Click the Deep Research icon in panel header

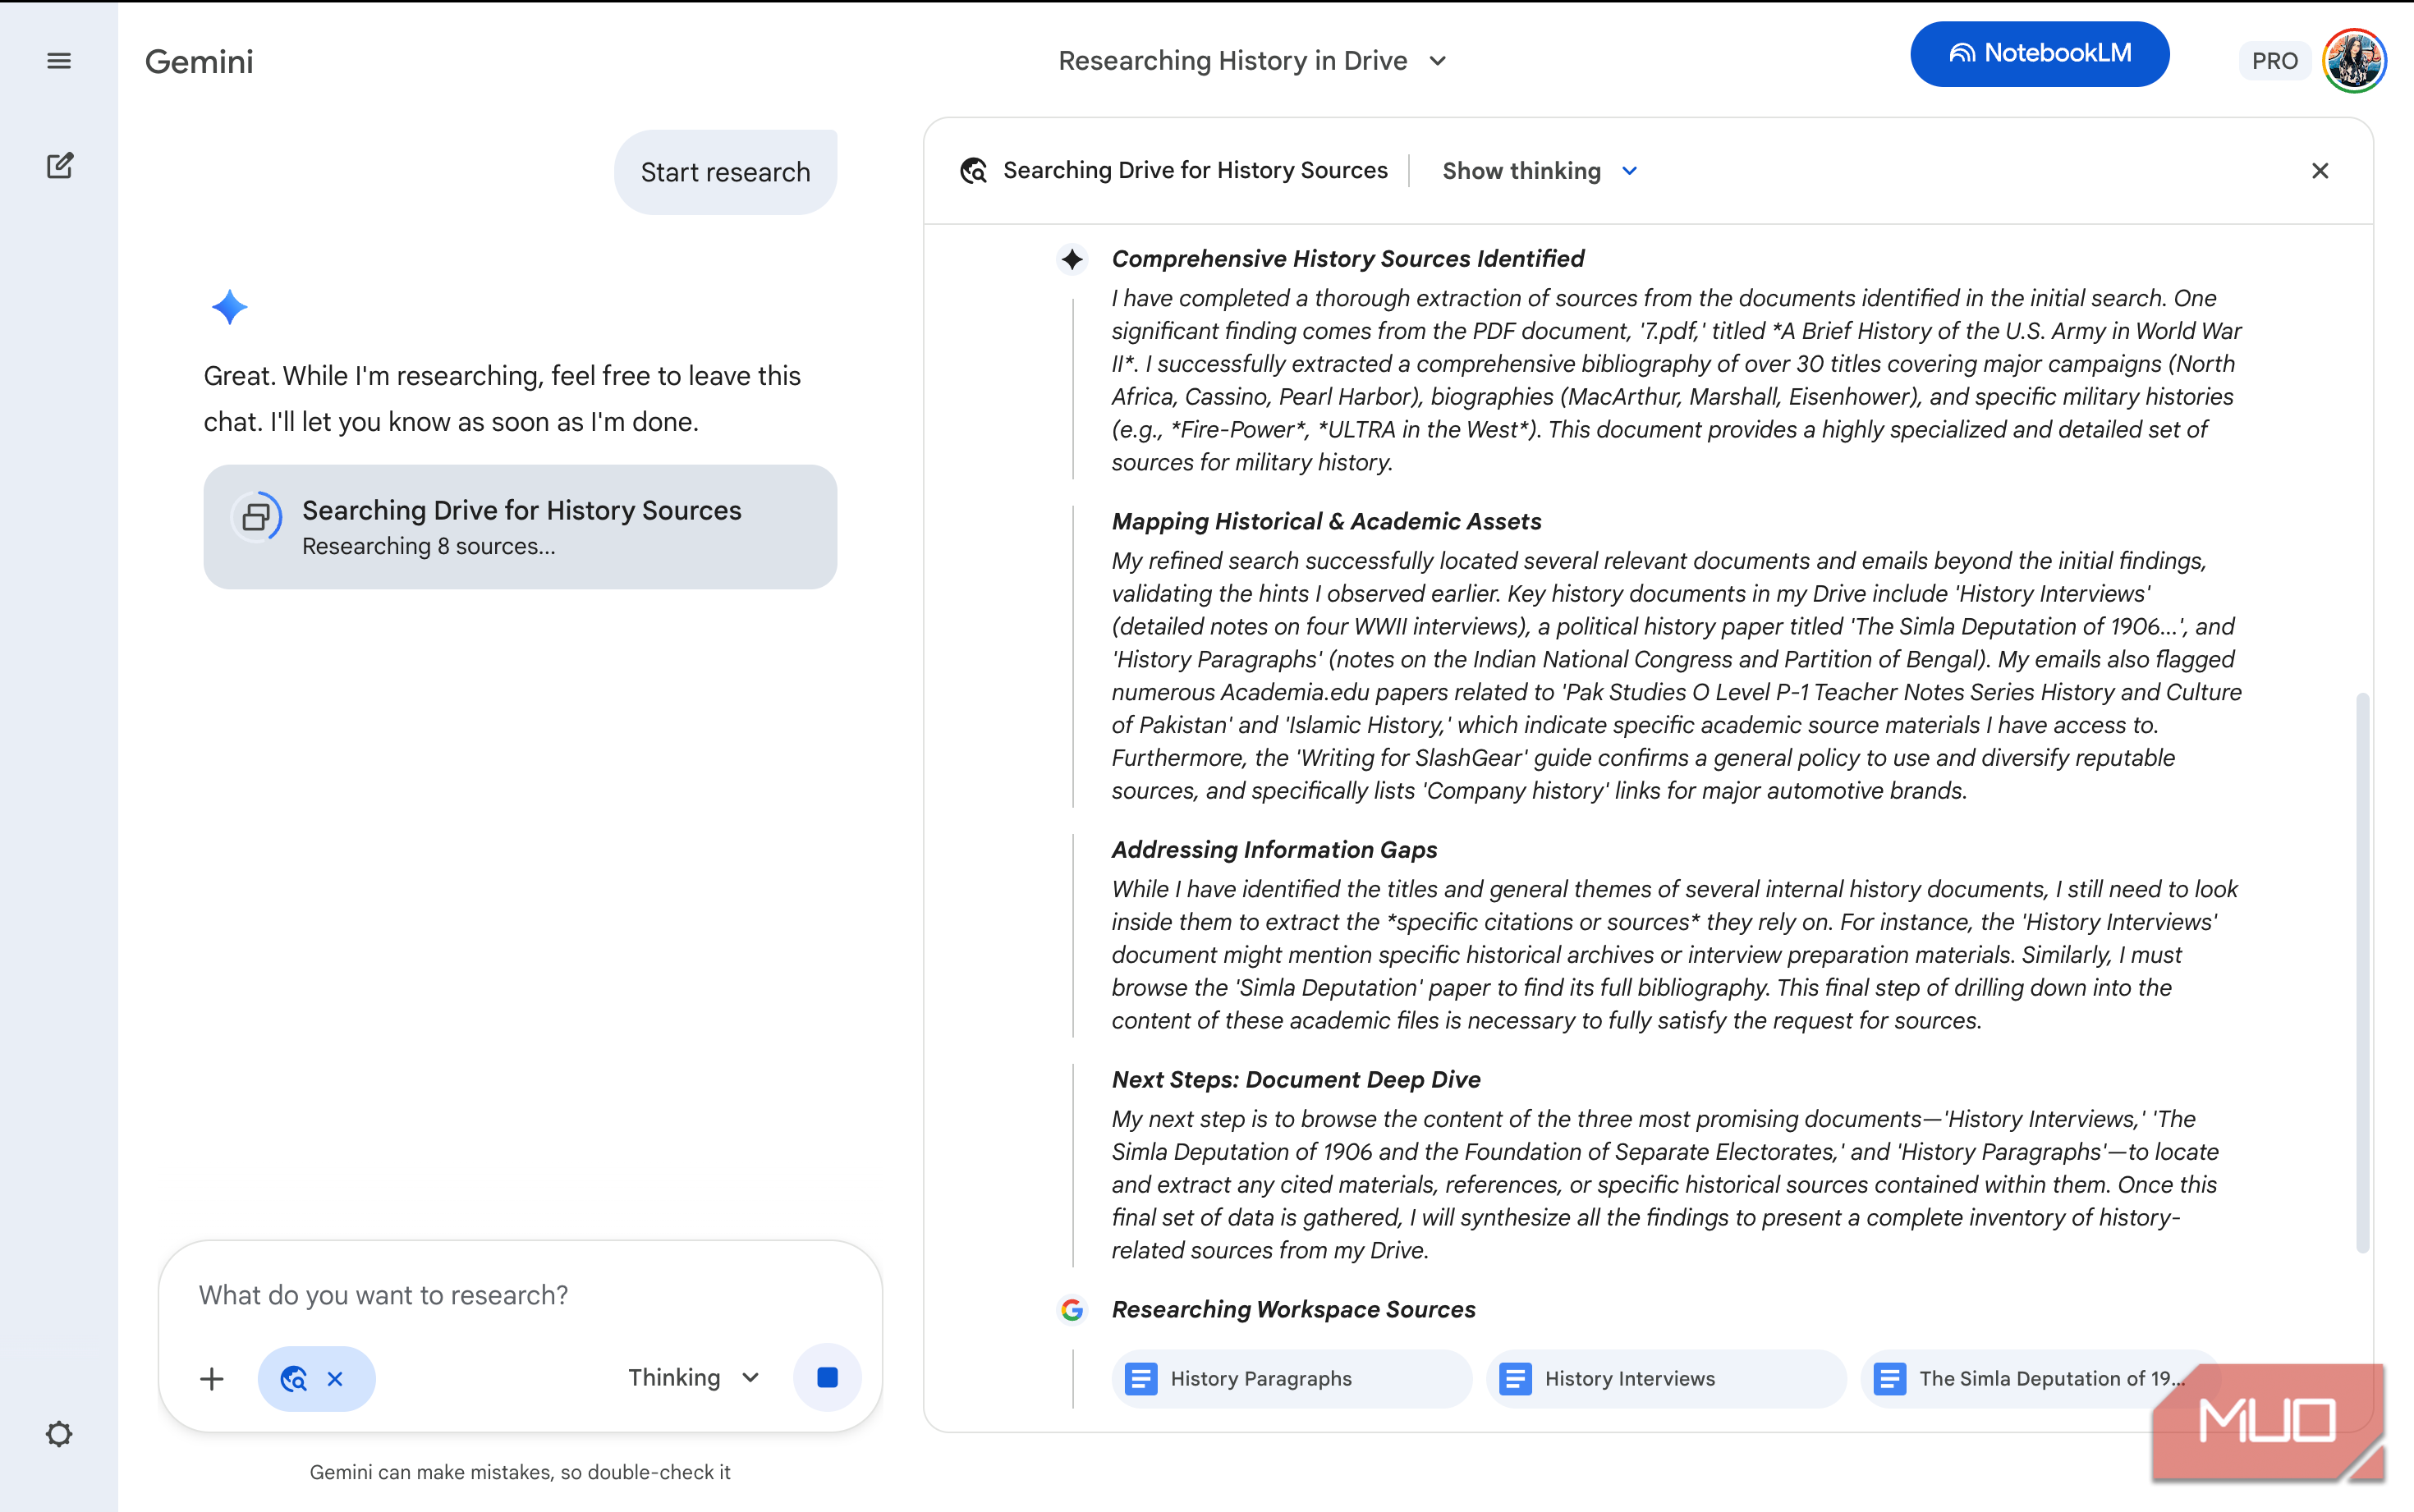click(x=973, y=171)
